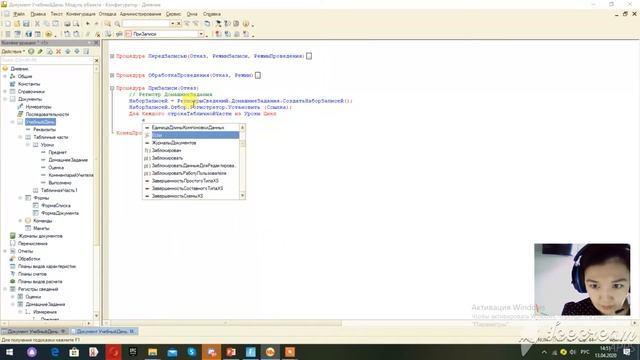Viewport: 640px width, 360px height.
Task: Select ЕдиницаДлиныКомпоновкиДанных in autocomplete list
Action: [188, 128]
